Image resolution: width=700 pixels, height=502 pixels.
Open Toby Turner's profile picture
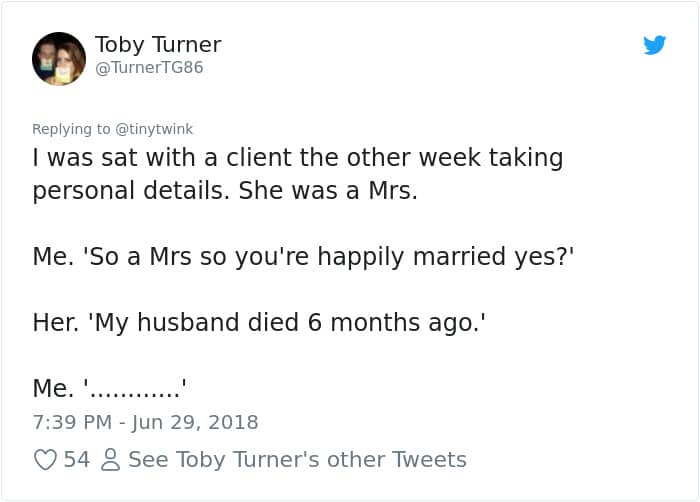coord(59,58)
